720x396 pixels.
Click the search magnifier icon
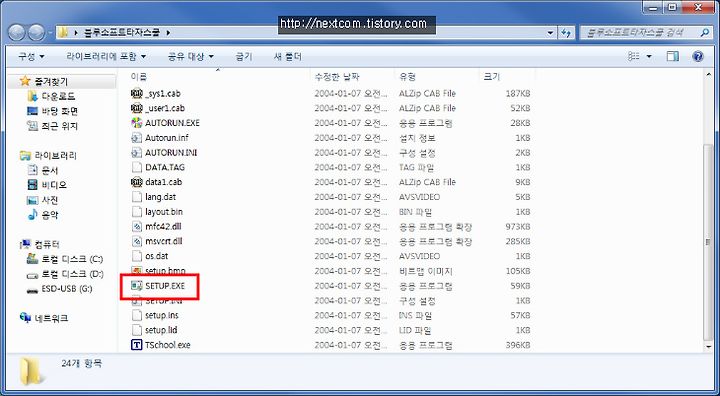coord(704,33)
